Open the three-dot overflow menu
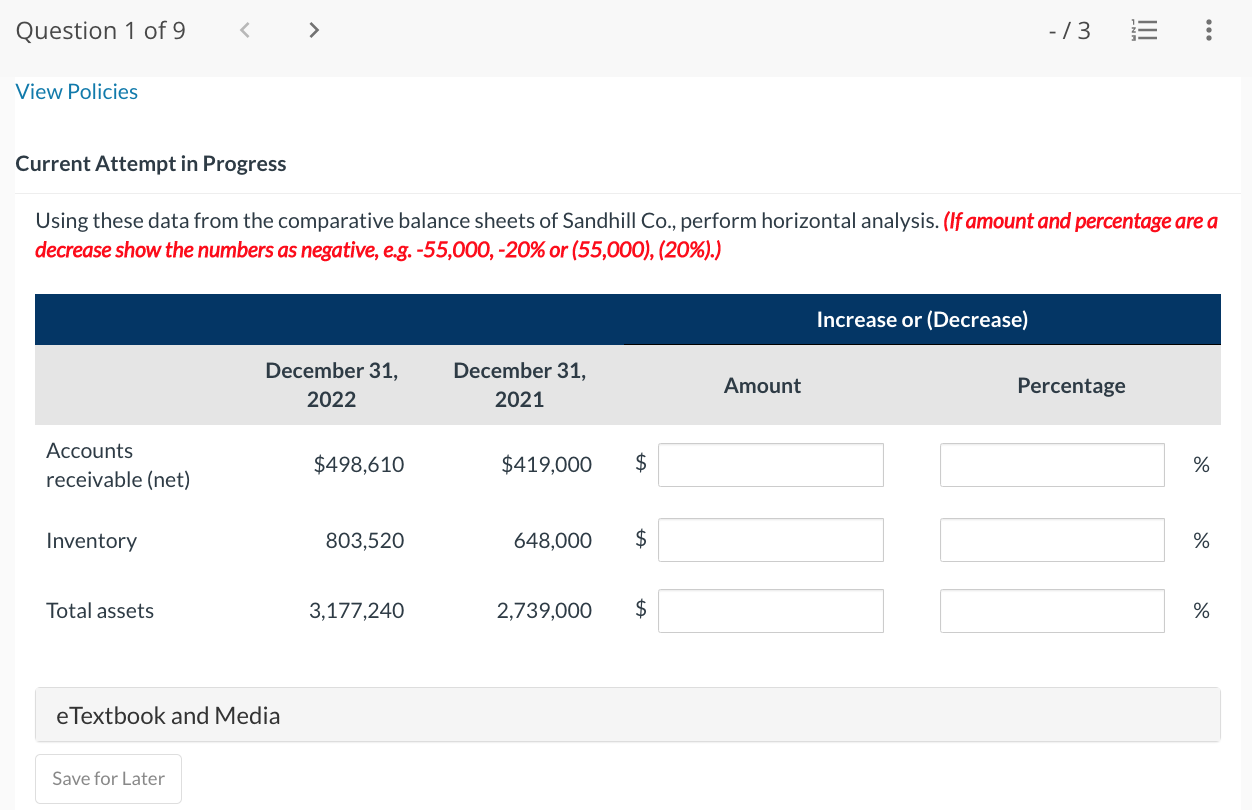 pyautogui.click(x=1208, y=30)
